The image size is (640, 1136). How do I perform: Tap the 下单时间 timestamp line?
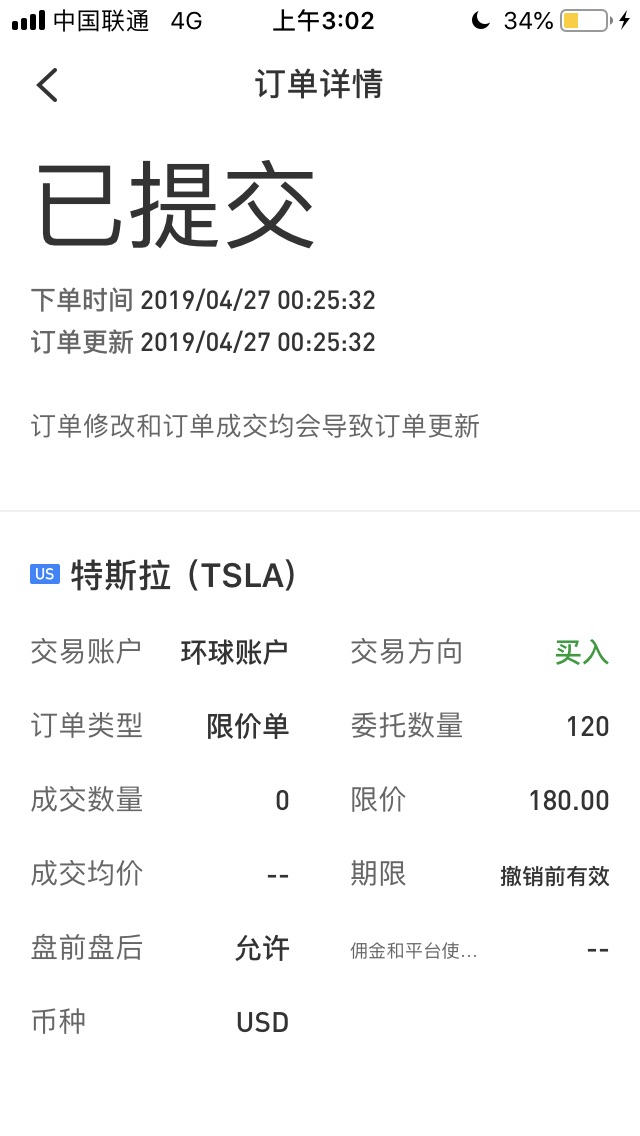tap(203, 299)
